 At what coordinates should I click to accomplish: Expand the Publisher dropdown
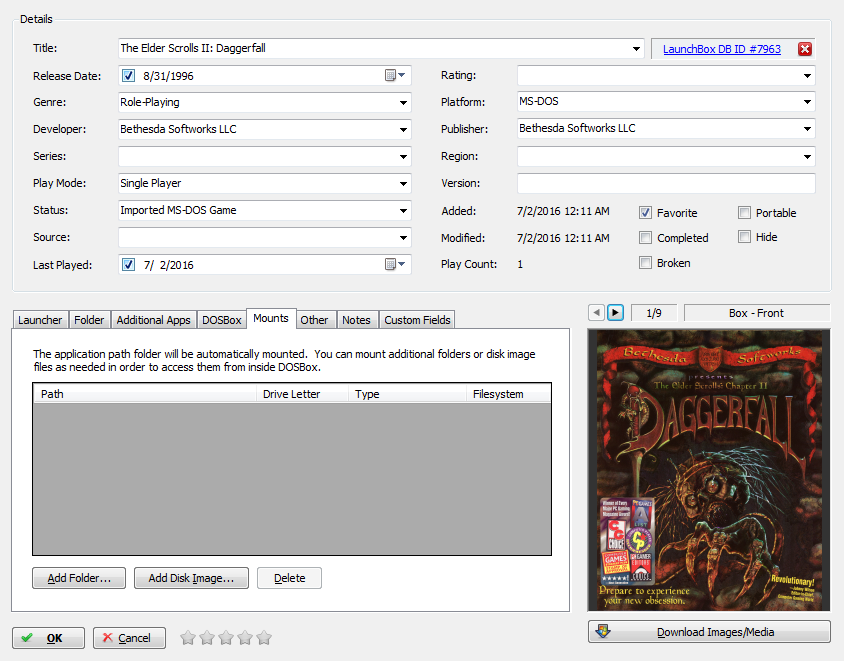pyautogui.click(x=807, y=129)
